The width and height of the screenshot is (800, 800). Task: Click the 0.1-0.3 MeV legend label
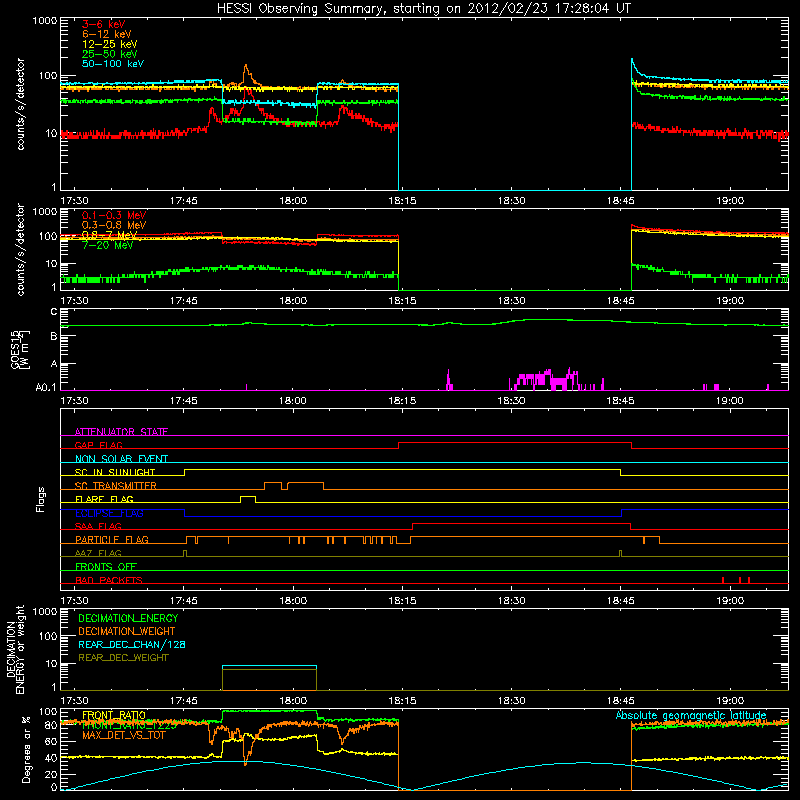(x=114, y=215)
